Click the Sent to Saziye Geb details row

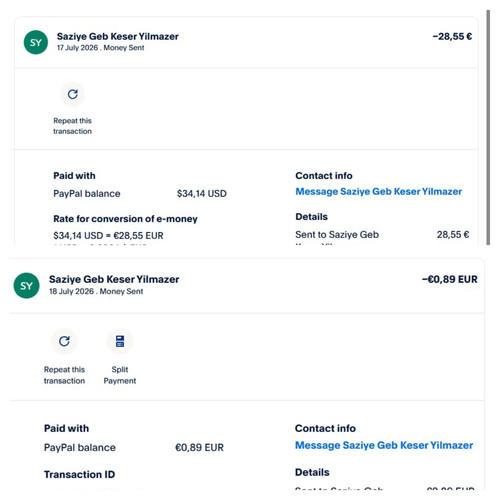pyautogui.click(x=382, y=235)
